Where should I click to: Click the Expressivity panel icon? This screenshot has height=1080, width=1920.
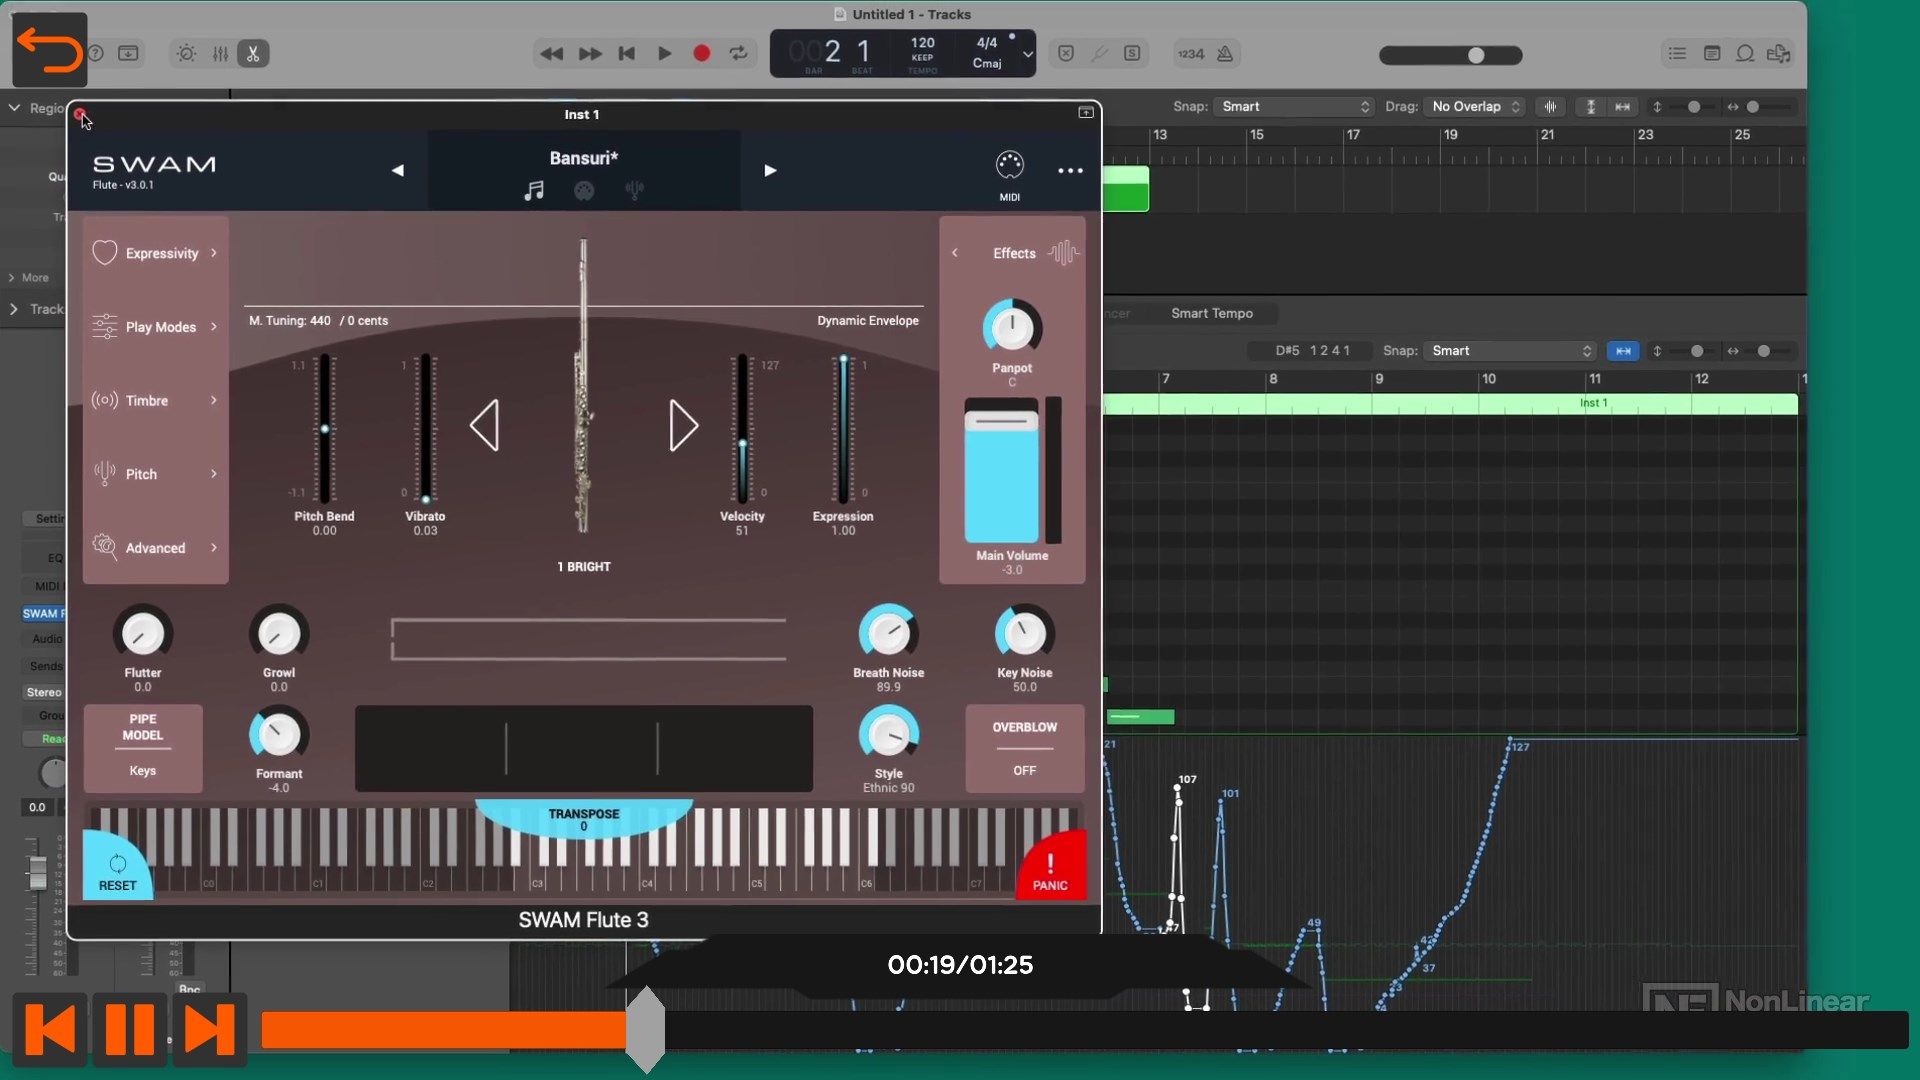pyautogui.click(x=104, y=252)
